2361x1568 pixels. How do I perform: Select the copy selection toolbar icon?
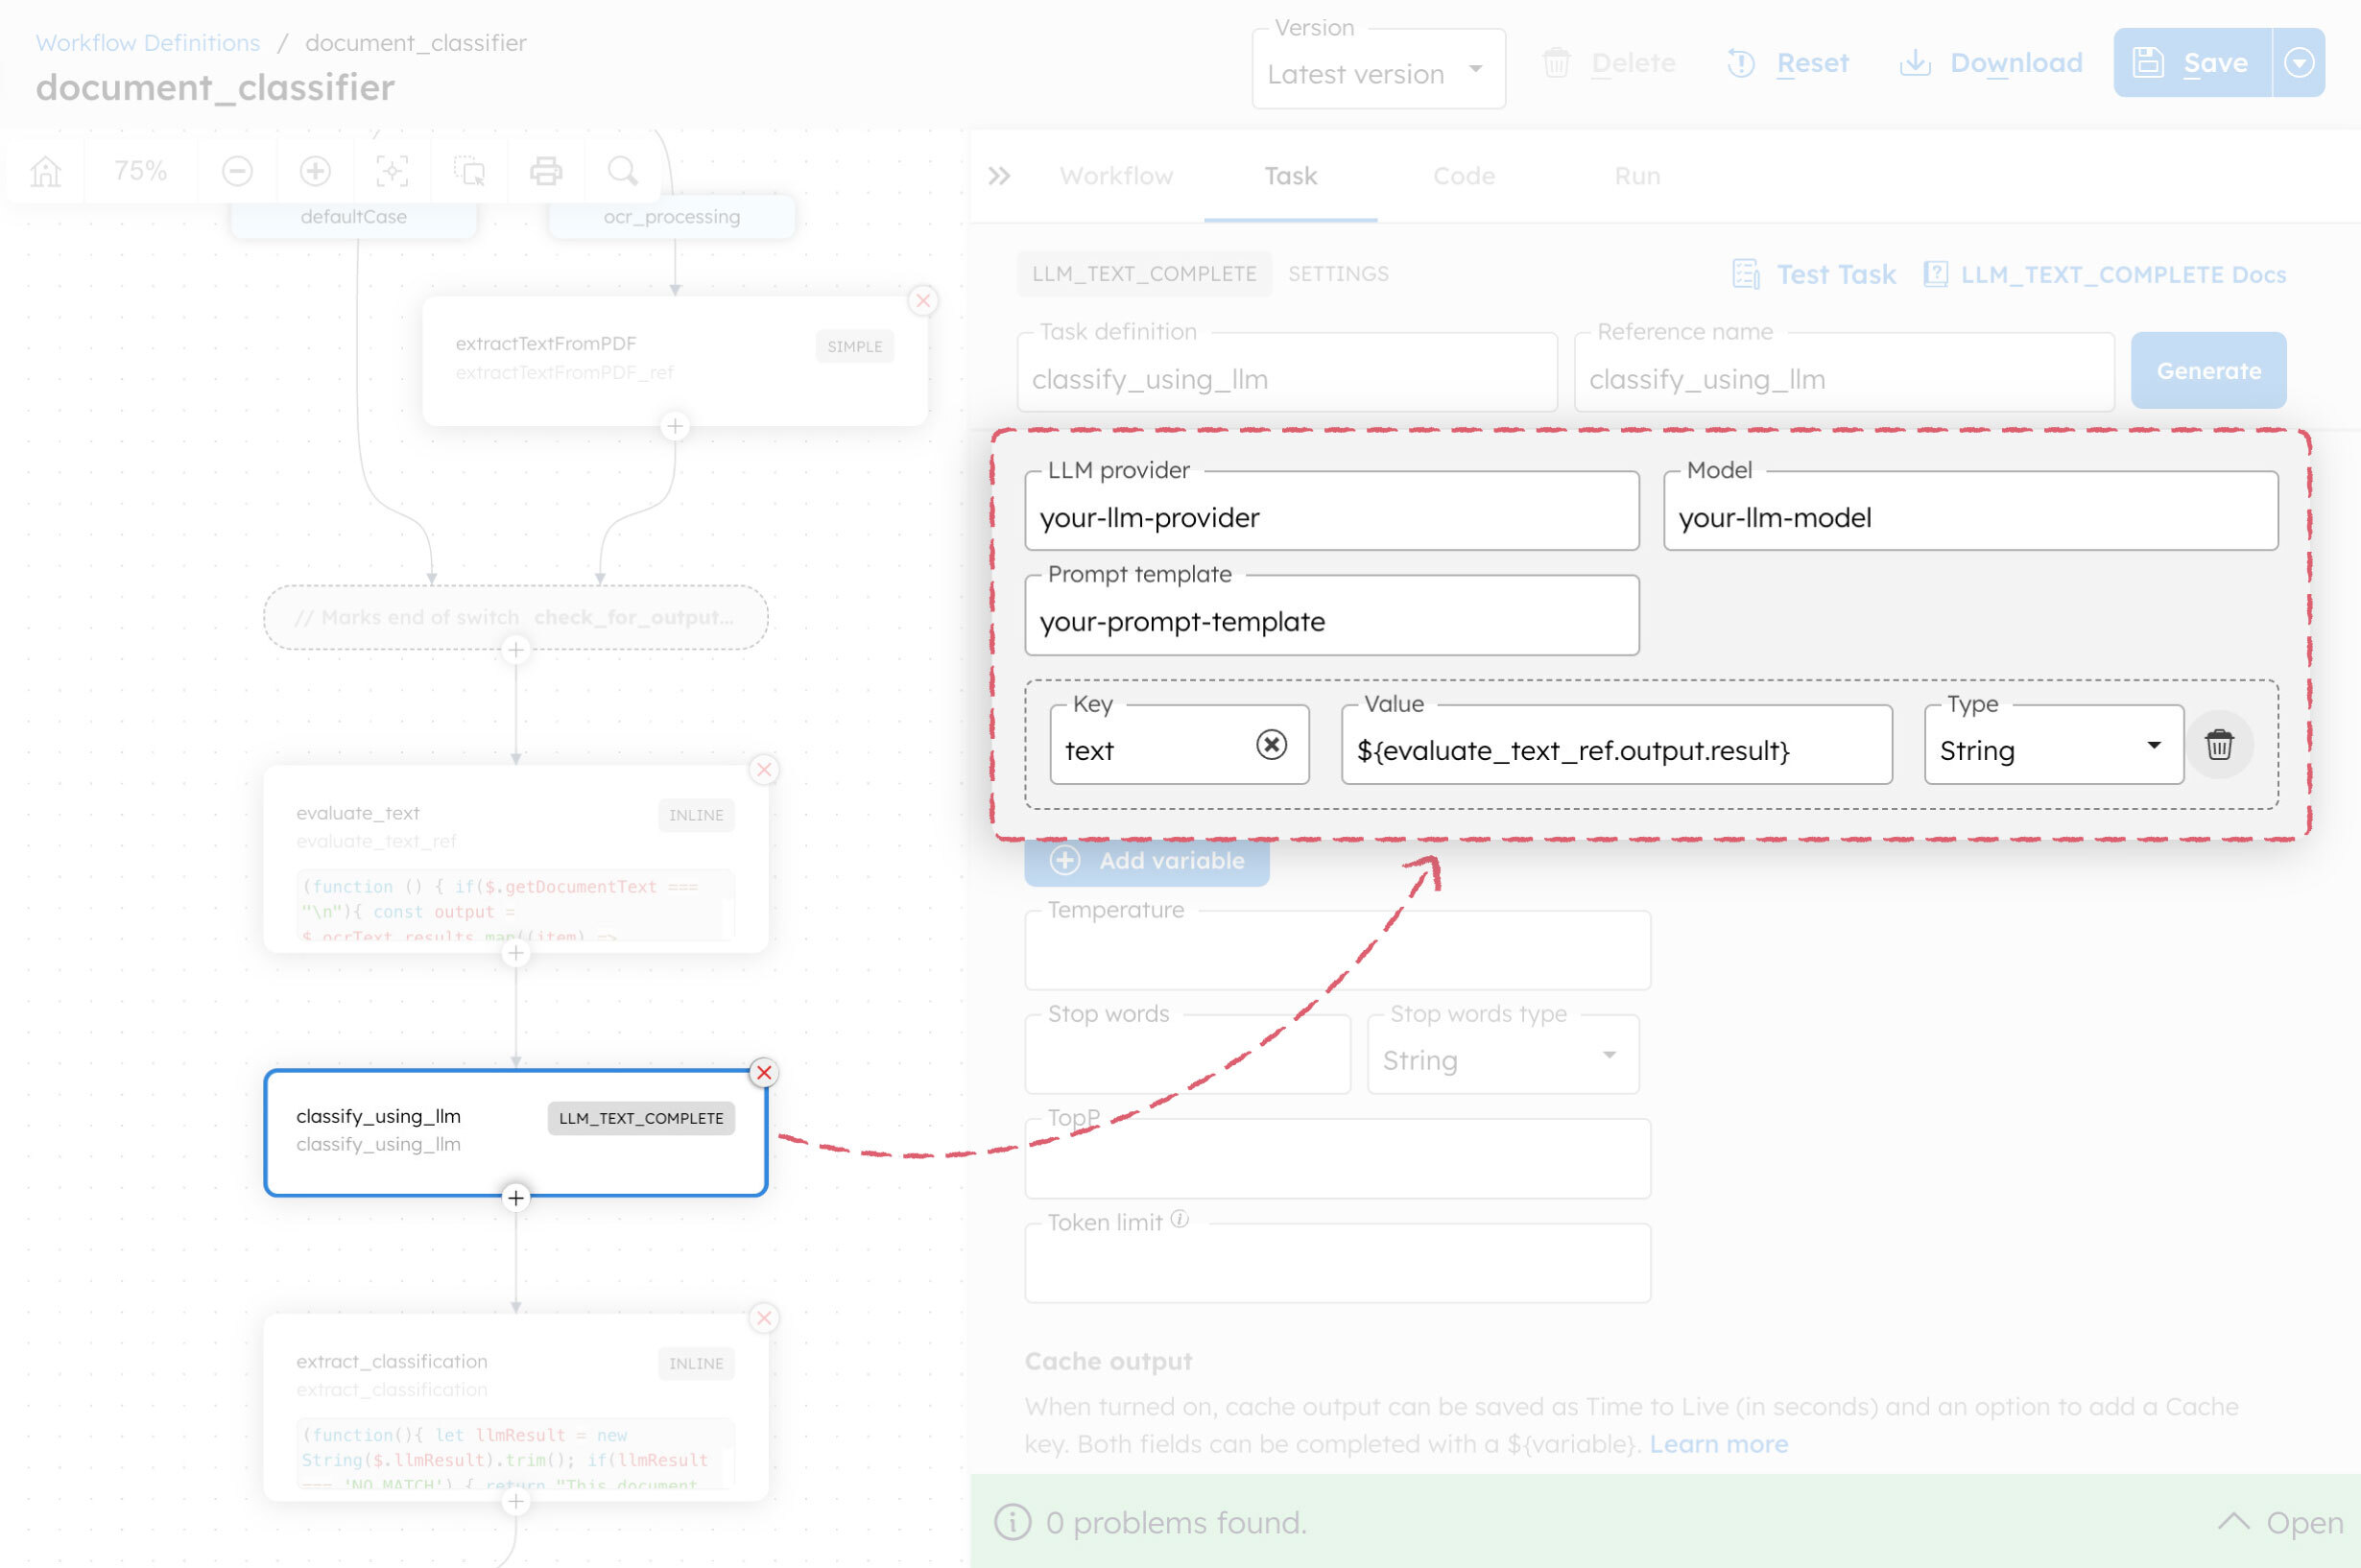pyautogui.click(x=470, y=170)
